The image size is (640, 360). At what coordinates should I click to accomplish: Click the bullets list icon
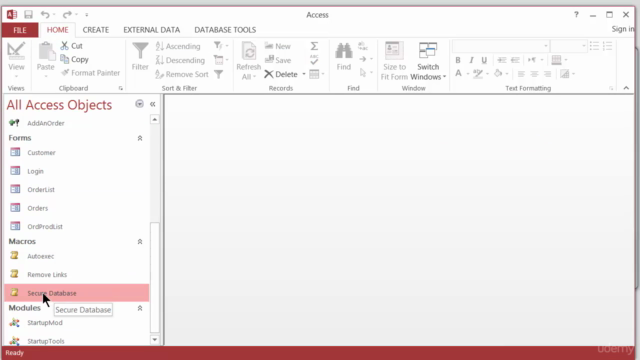[x=594, y=46]
